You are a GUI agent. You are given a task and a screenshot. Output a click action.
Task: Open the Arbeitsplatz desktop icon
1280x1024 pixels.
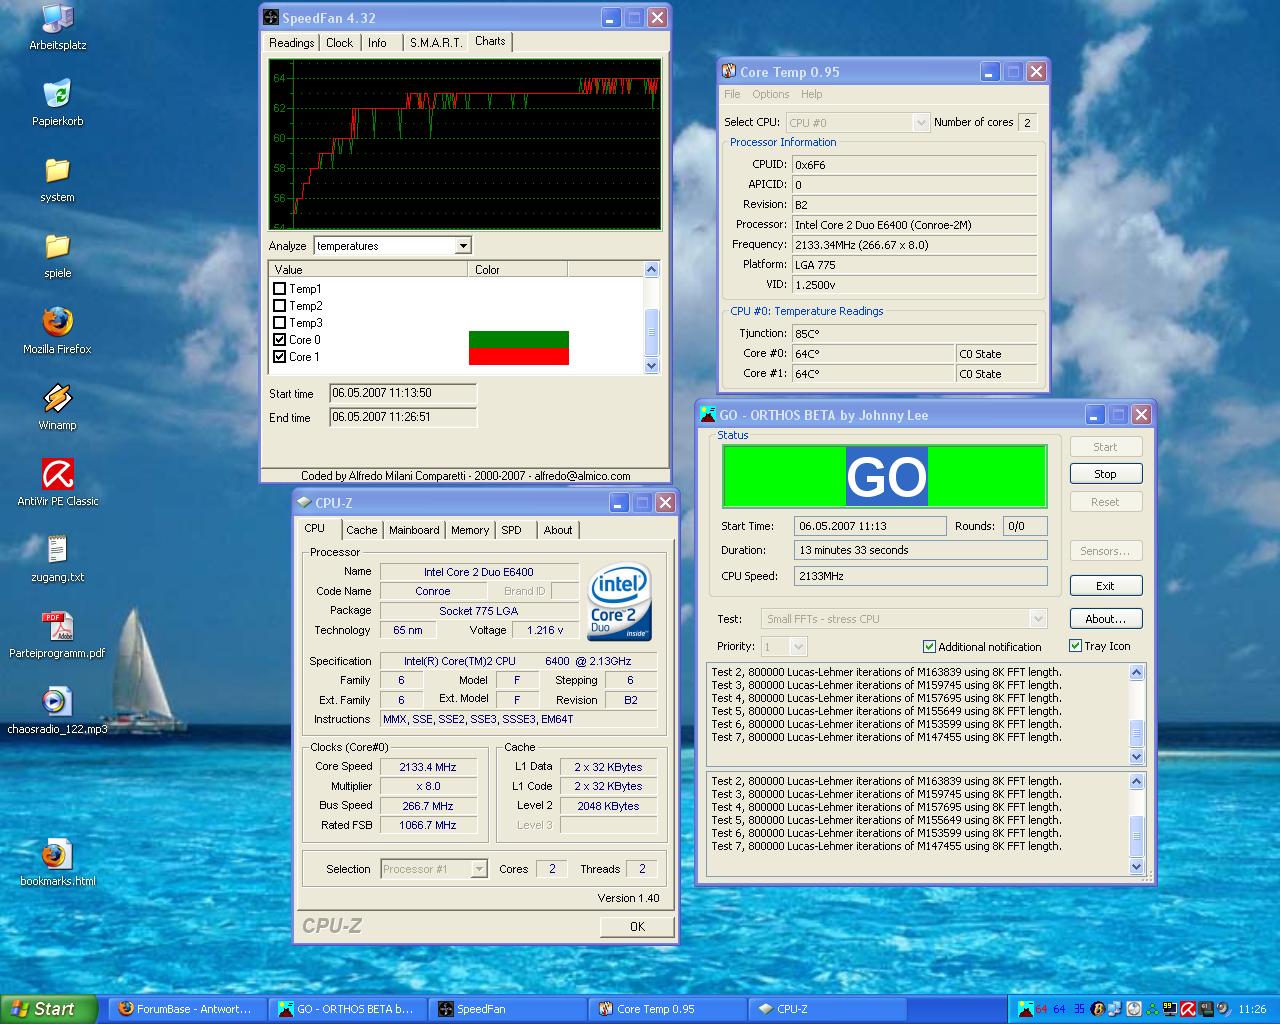(x=57, y=27)
